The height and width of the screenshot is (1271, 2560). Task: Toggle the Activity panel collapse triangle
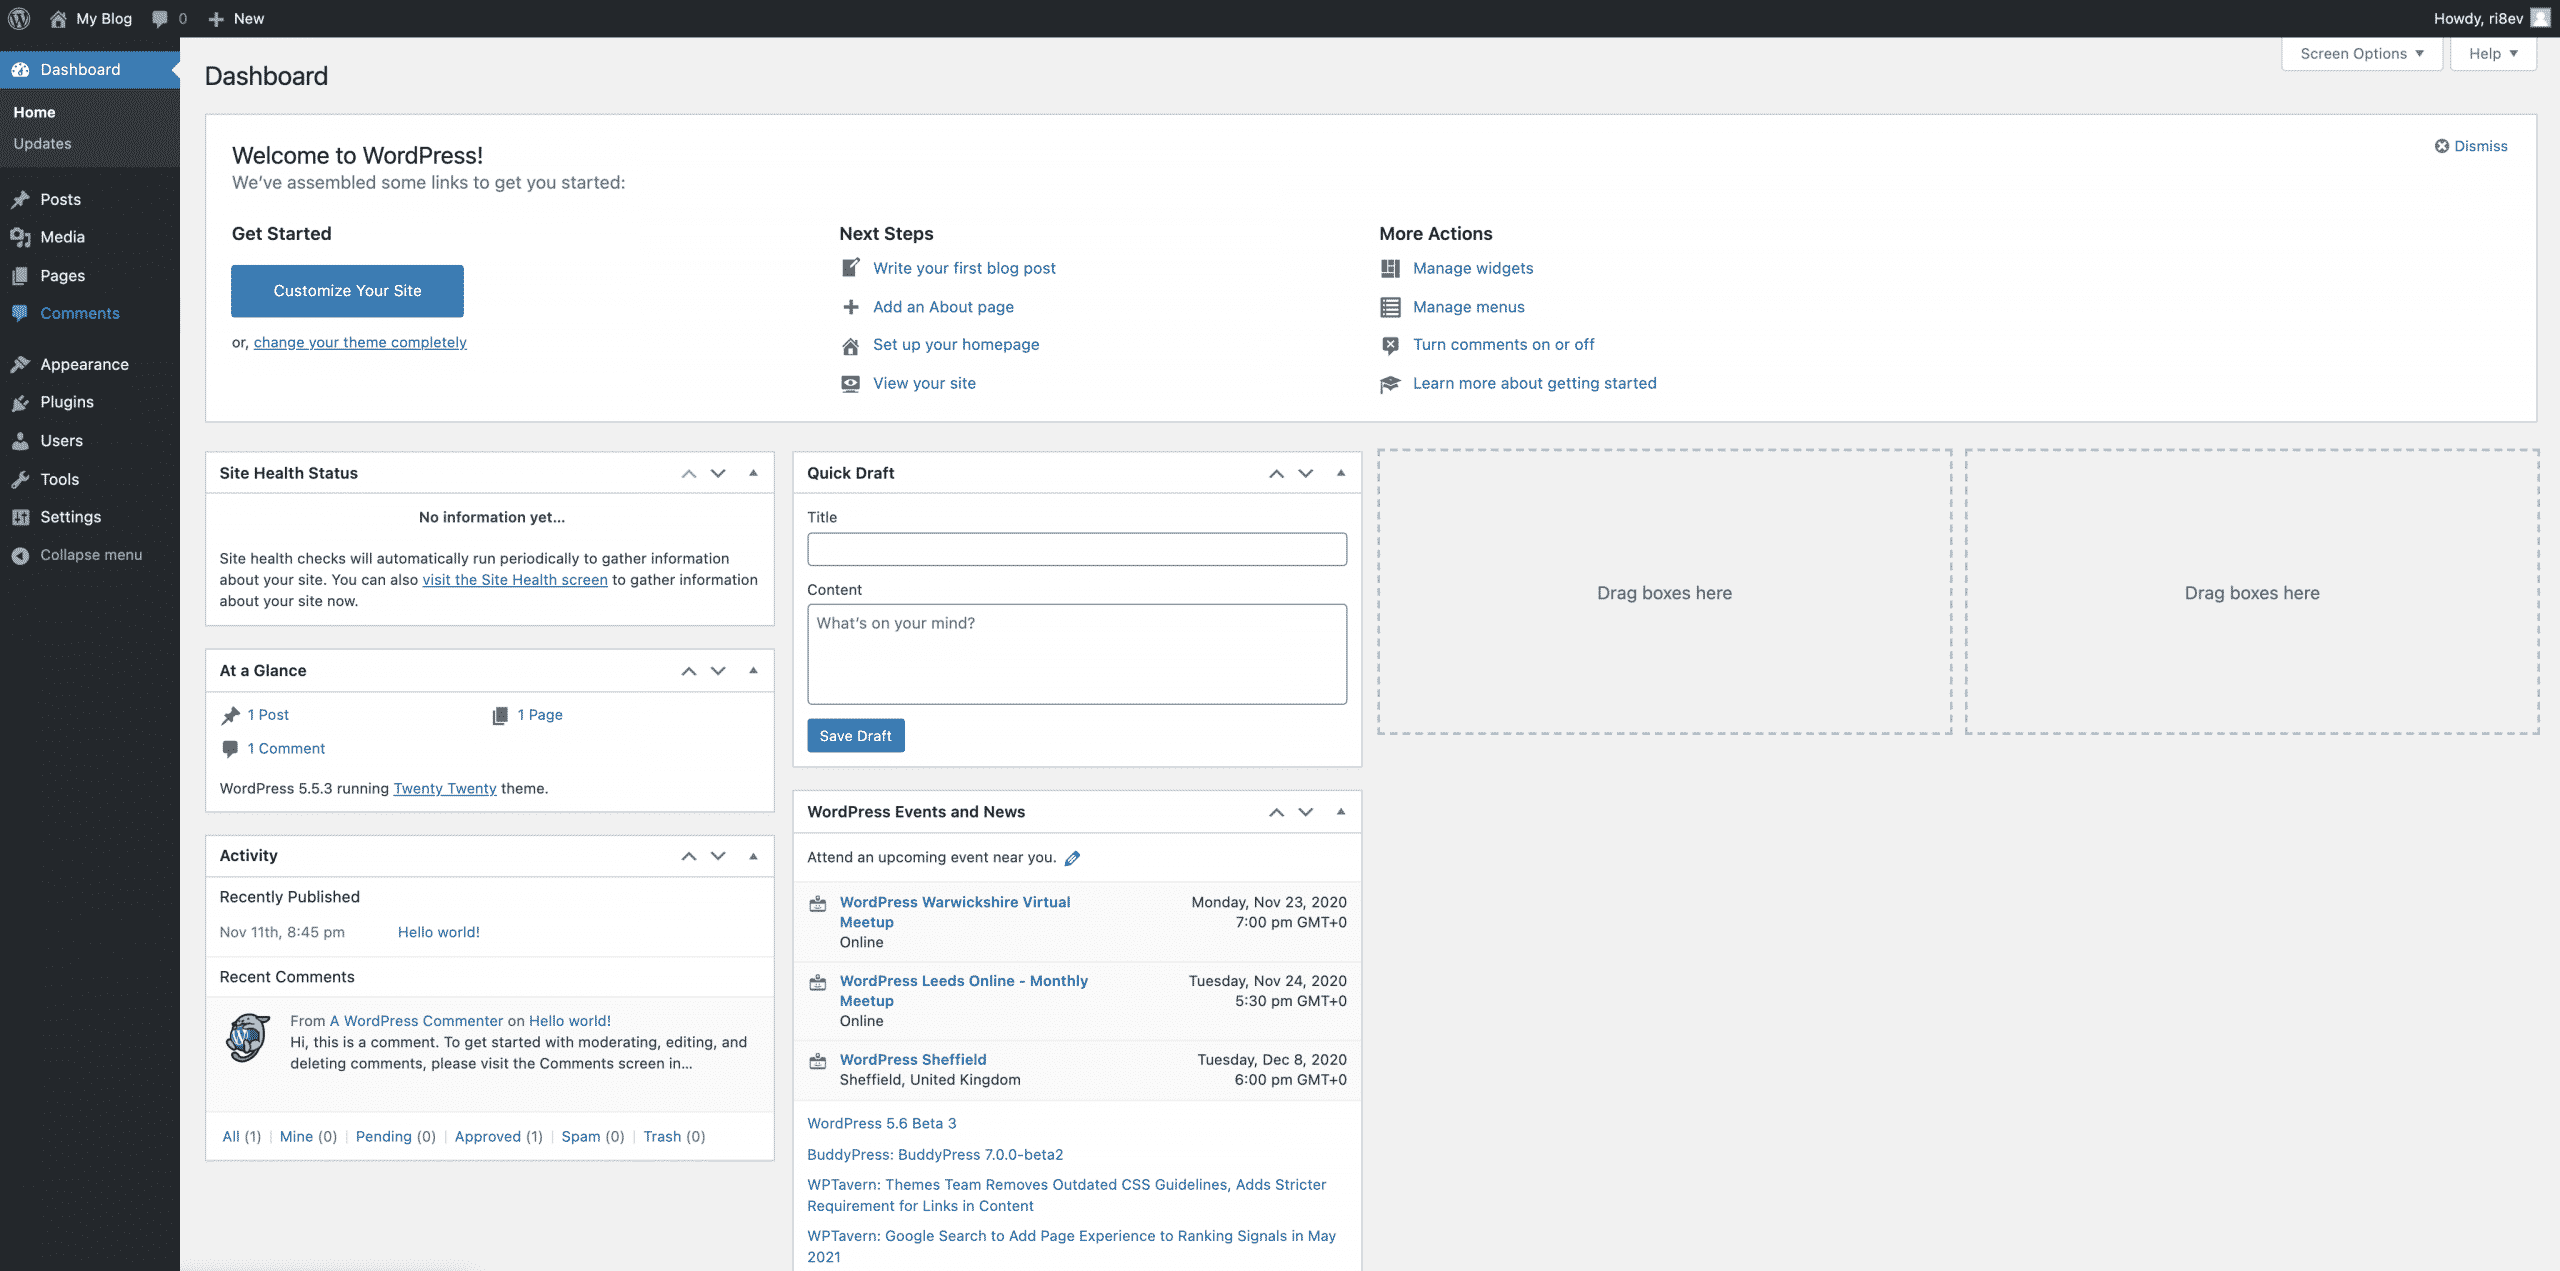753,856
